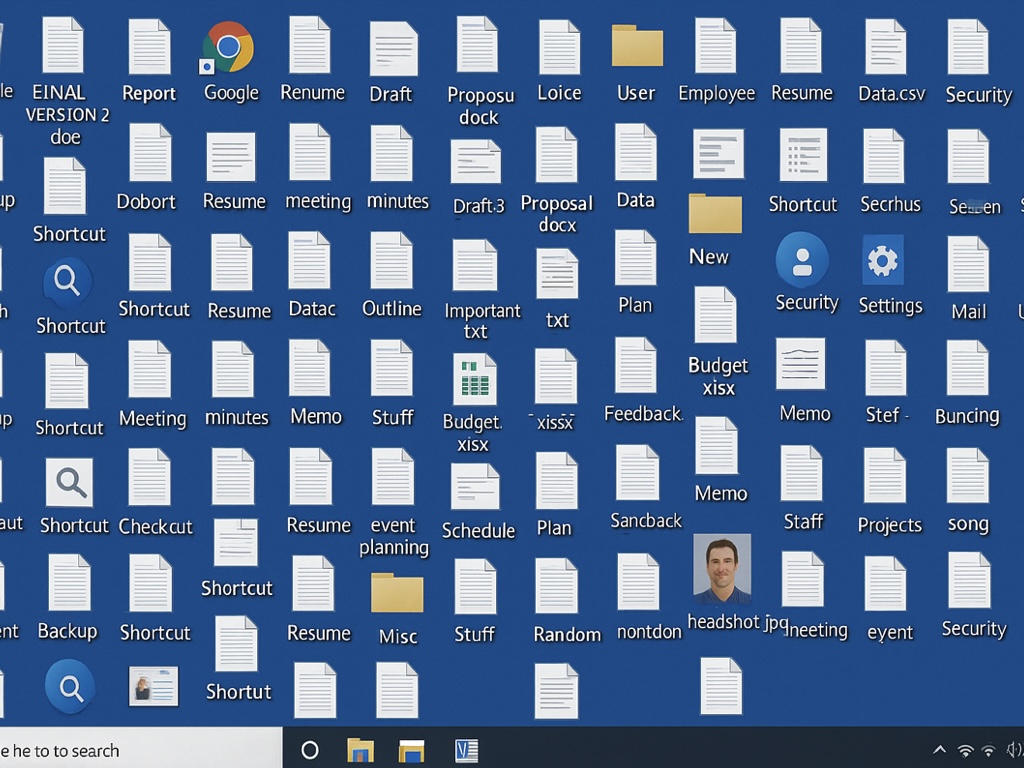The width and height of the screenshot is (1024, 768).
Task: Select the folder named New
Action: 715,215
